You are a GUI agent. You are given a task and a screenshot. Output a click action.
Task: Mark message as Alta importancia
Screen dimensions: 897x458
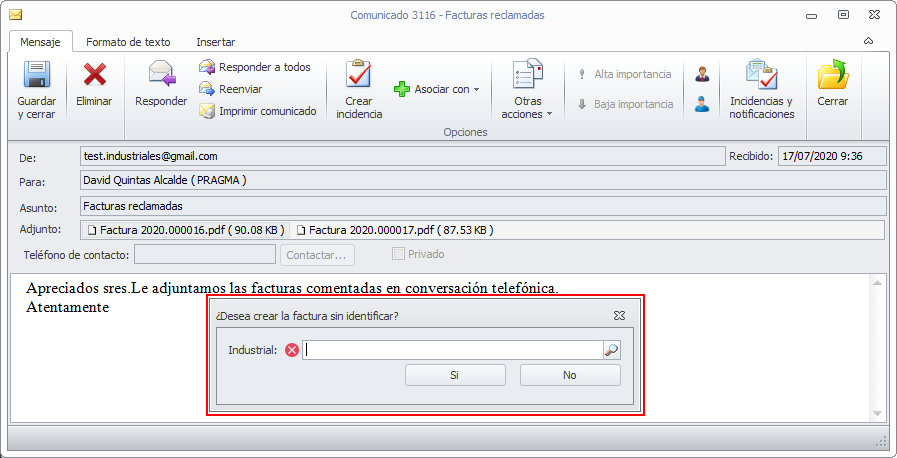click(625, 74)
